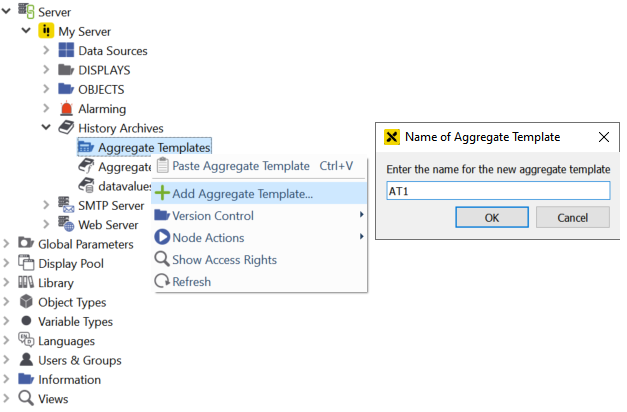Expand the Alarming node
627x412 pixels.
(x=46, y=108)
